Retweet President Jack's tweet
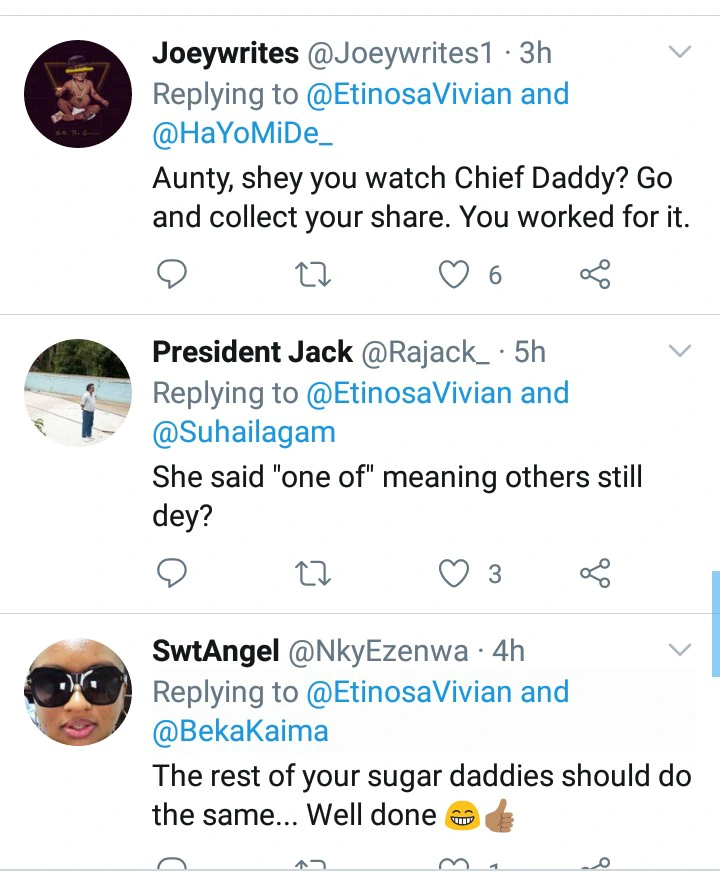 pyautogui.click(x=313, y=573)
